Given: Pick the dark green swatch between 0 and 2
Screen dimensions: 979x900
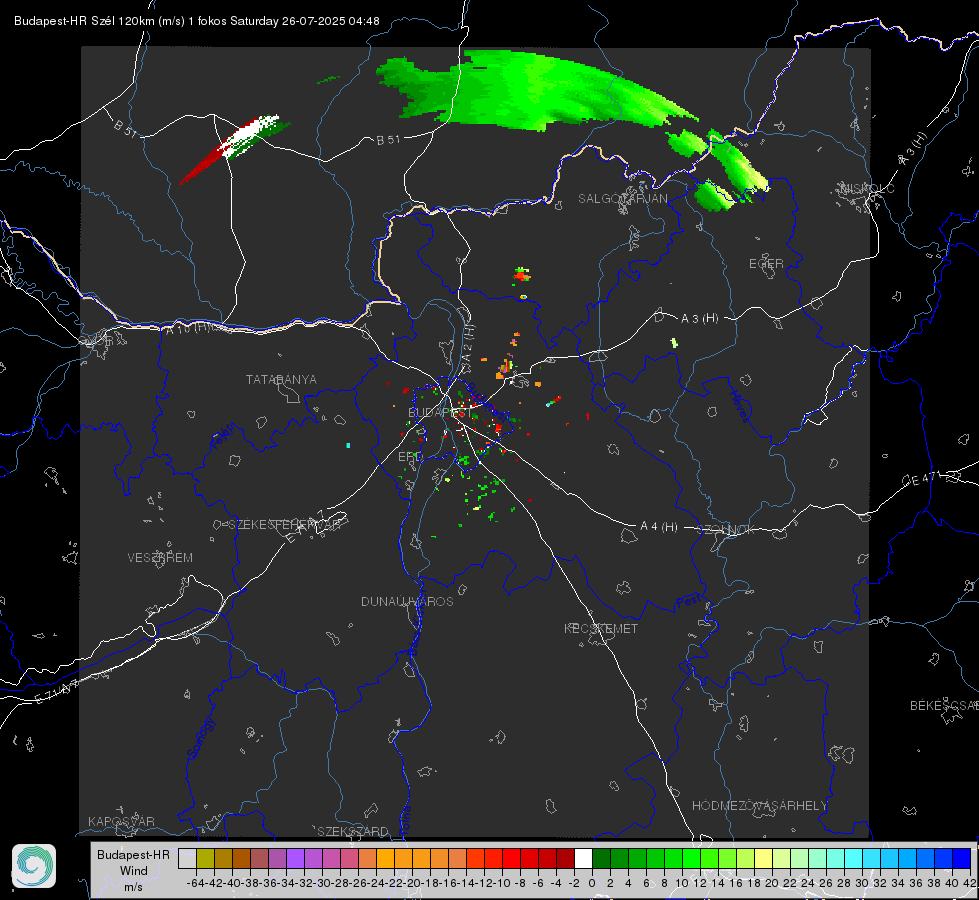Looking at the screenshot, I should pos(601,858).
